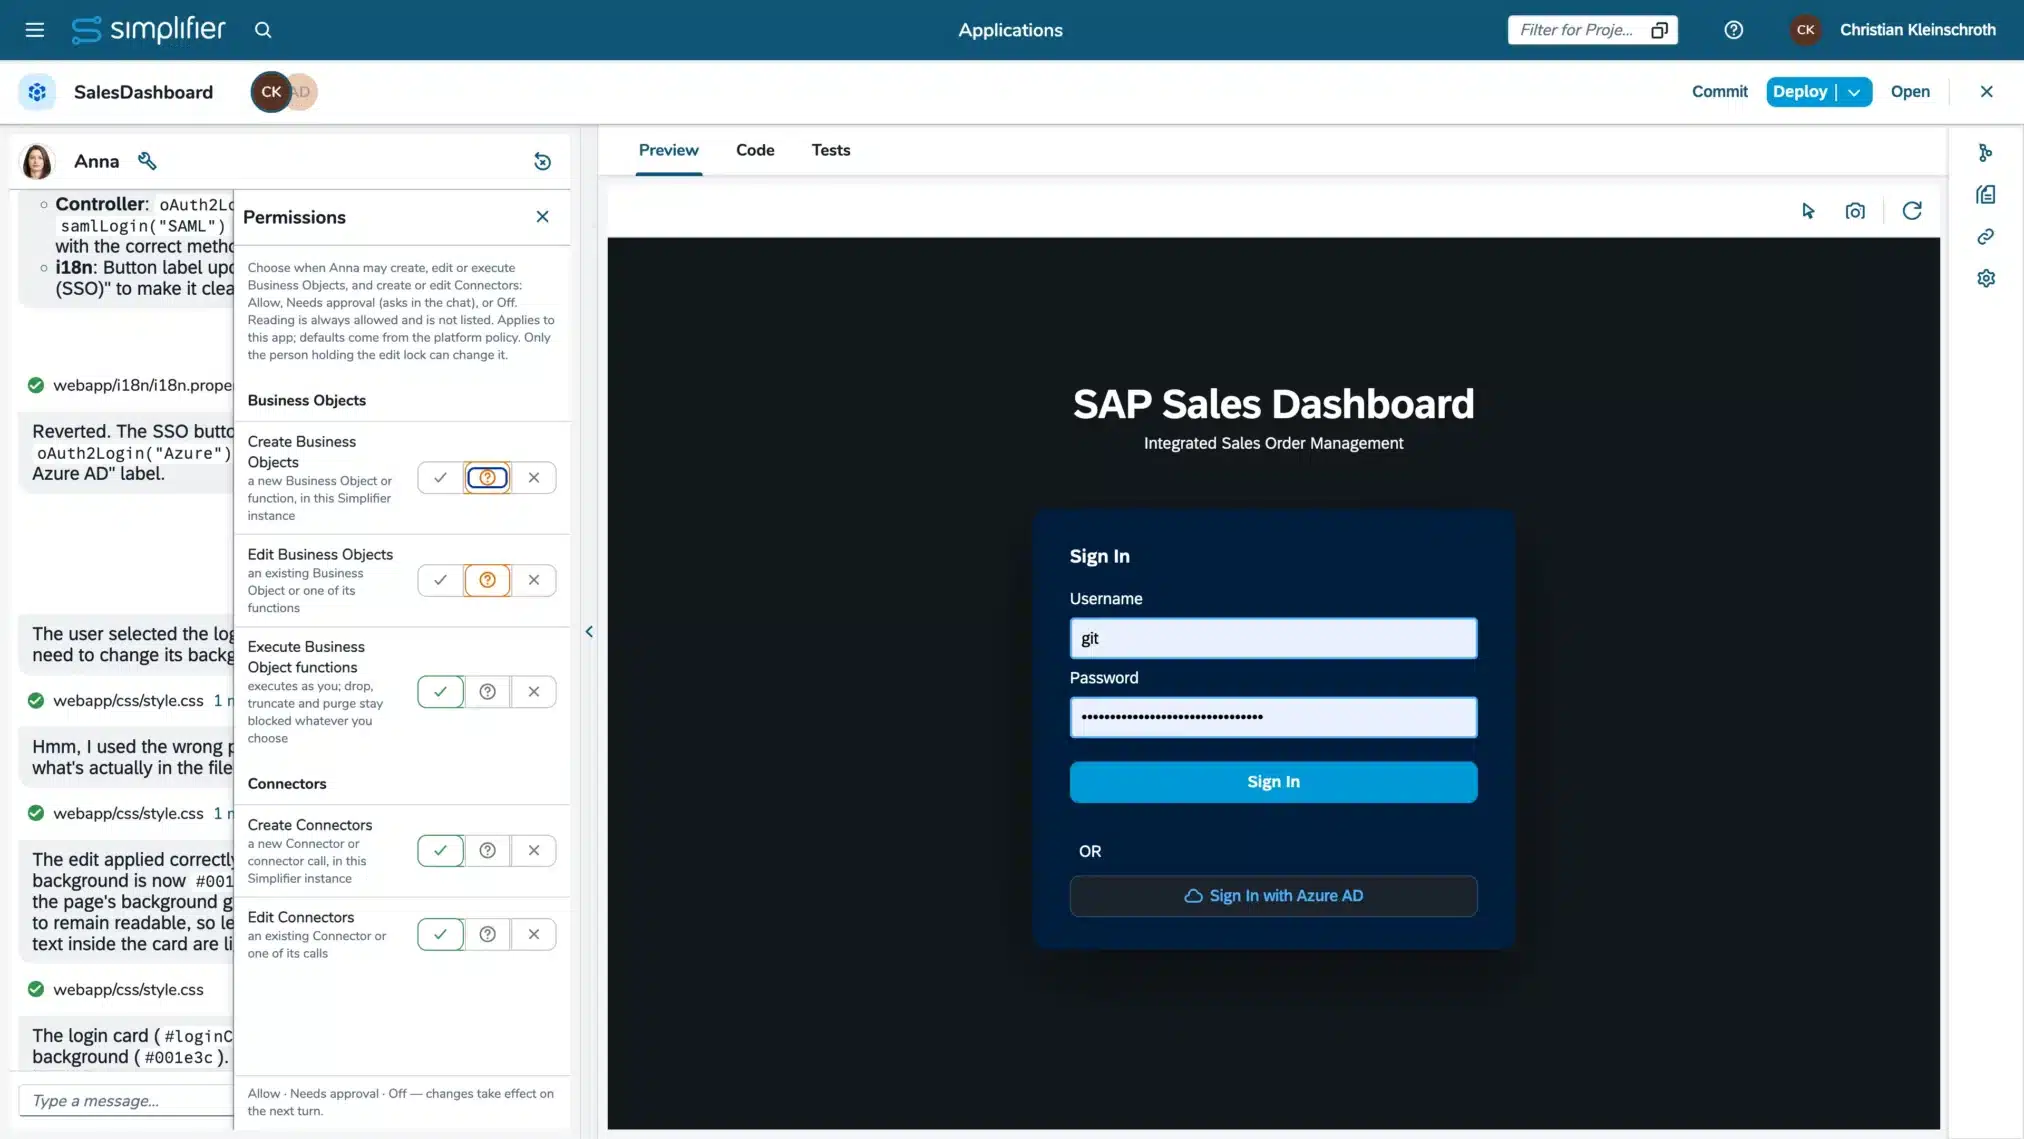Click the Username input field
This screenshot has width=2024, height=1139.
[x=1273, y=638]
